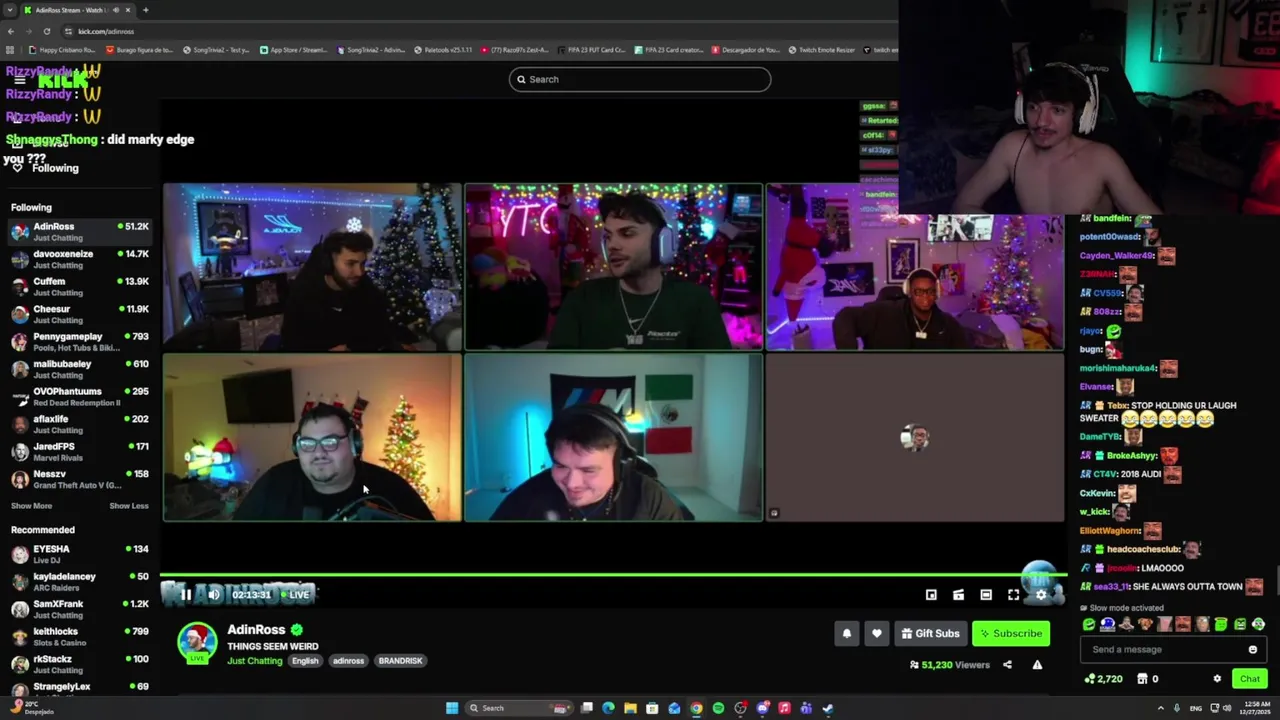Open chat settings gear icon
This screenshot has height=720, width=1280.
(1217, 679)
